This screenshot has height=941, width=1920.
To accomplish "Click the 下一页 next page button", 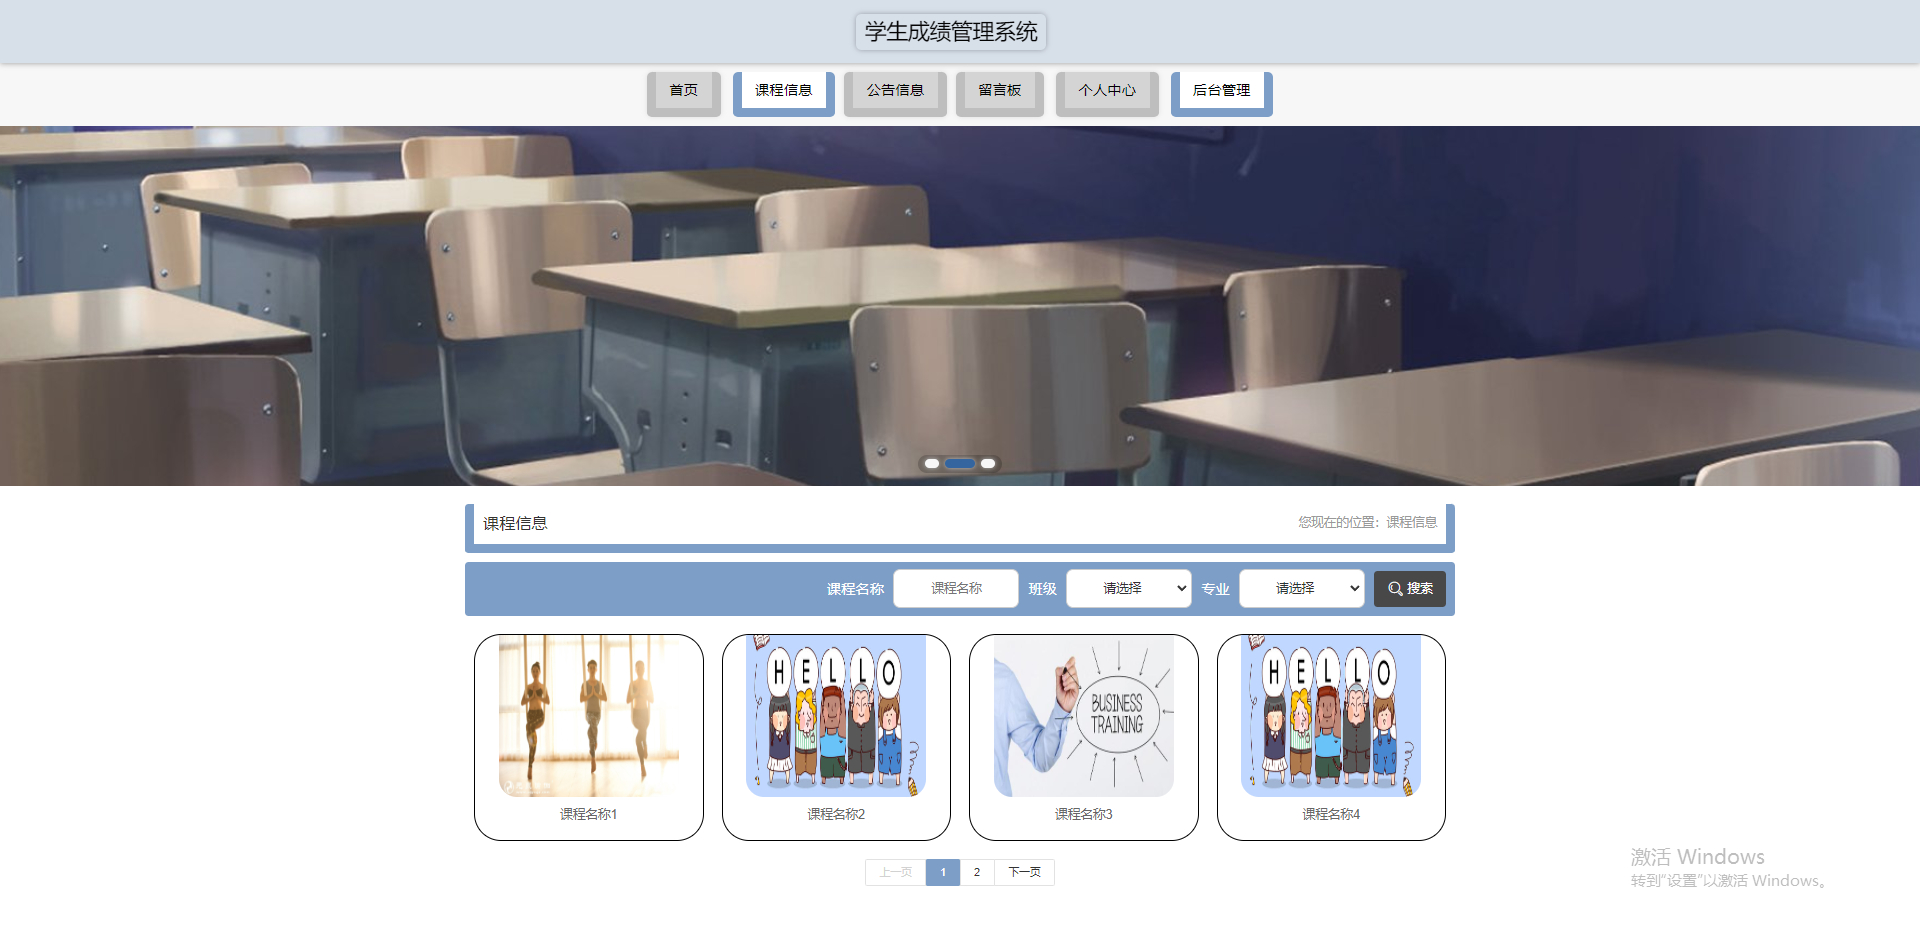I will point(1023,872).
